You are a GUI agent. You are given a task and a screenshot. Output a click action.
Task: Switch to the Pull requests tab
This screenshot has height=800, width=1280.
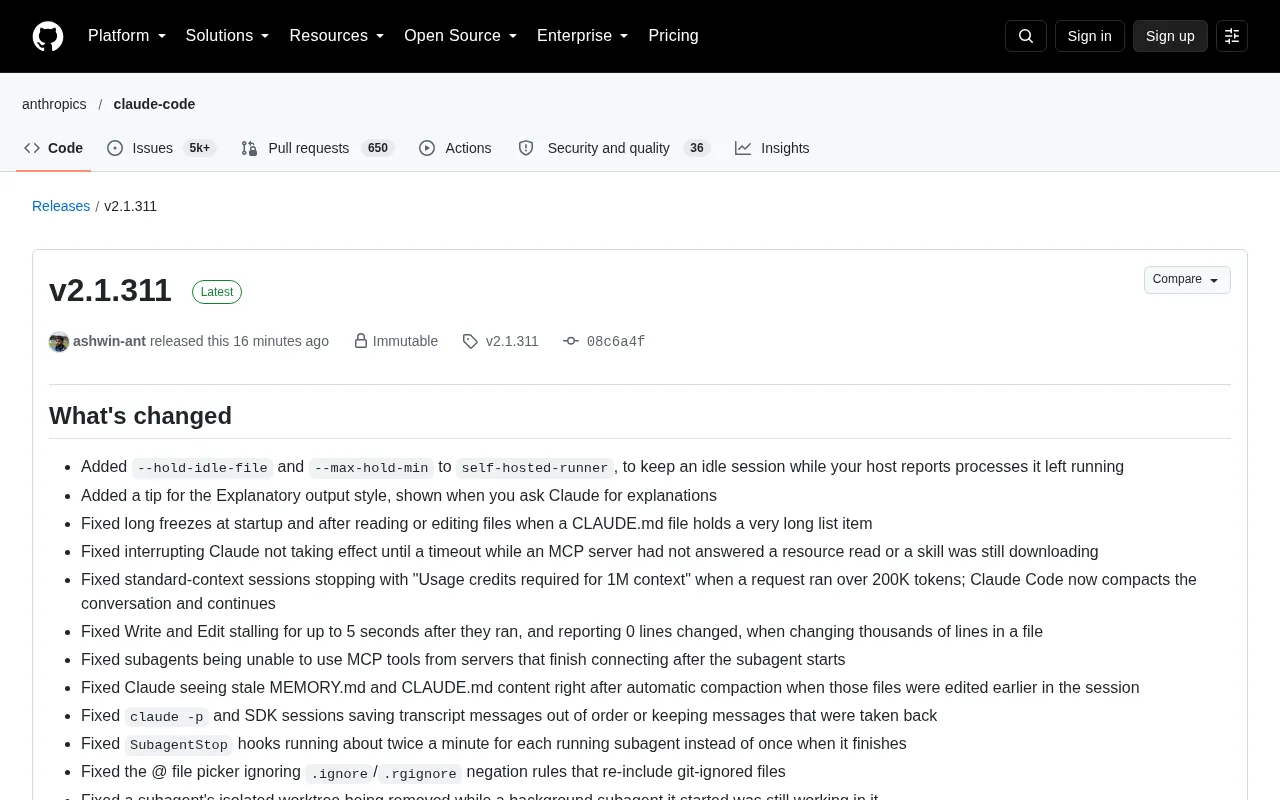[x=318, y=148]
